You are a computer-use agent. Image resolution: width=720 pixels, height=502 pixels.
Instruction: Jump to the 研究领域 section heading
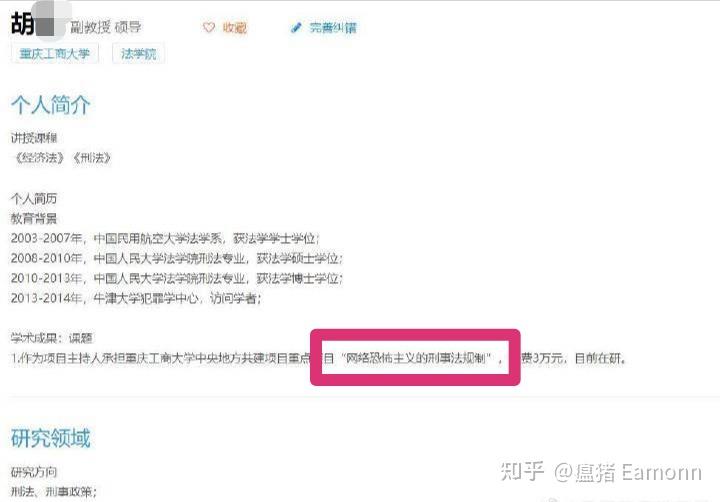(51, 438)
